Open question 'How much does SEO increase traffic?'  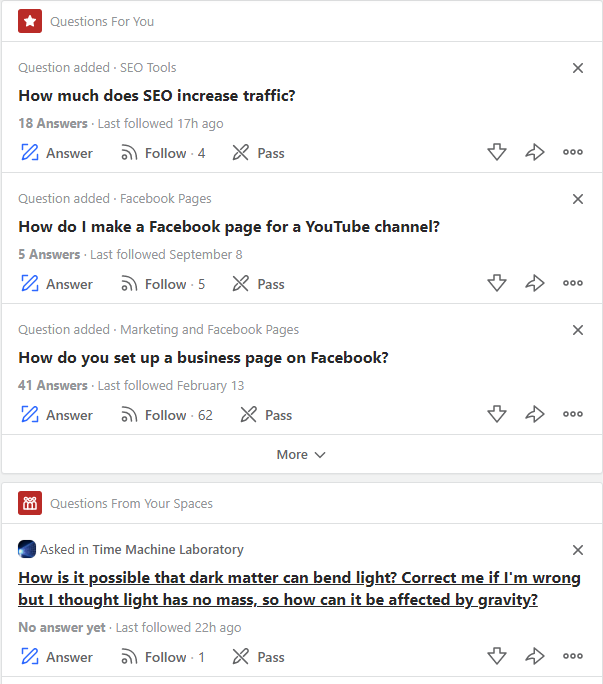click(157, 96)
